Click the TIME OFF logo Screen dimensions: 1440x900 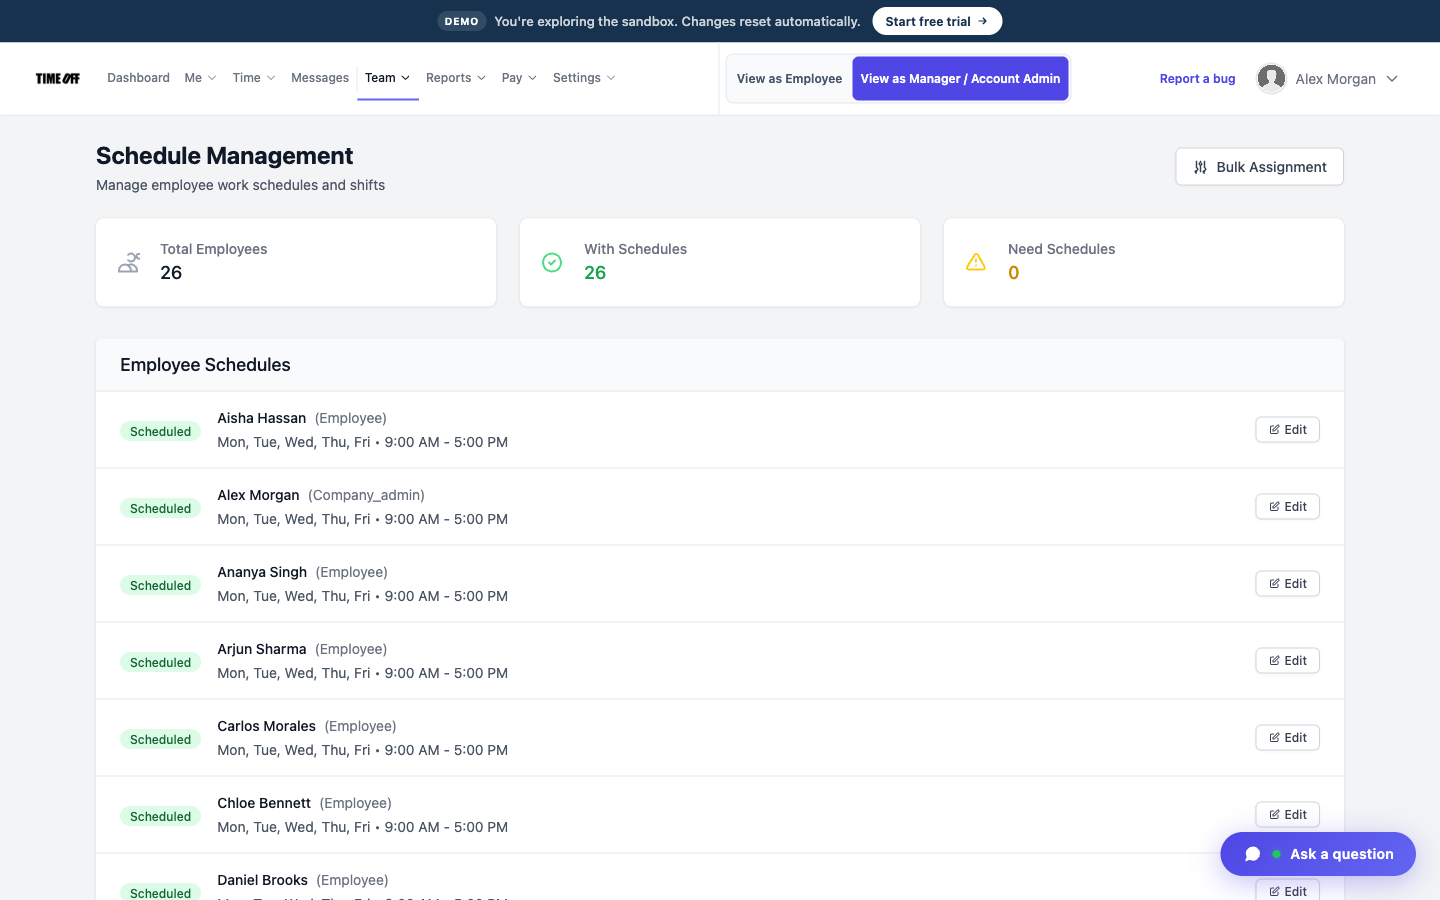click(x=58, y=78)
